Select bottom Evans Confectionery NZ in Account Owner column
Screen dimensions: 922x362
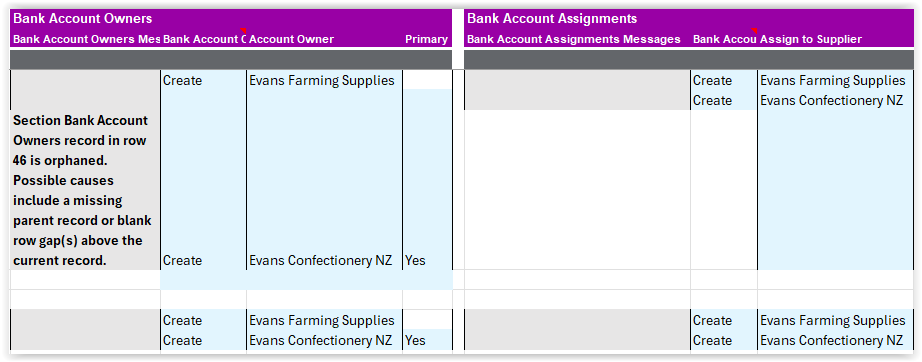click(x=320, y=340)
